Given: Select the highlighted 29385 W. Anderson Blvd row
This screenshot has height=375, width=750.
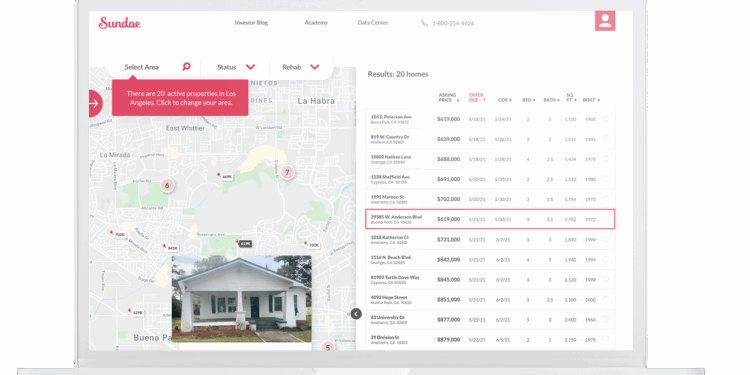Looking at the screenshot, I should (490, 219).
